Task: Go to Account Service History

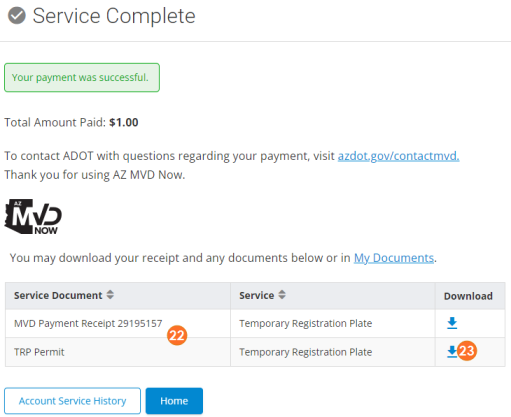Action: 72,401
